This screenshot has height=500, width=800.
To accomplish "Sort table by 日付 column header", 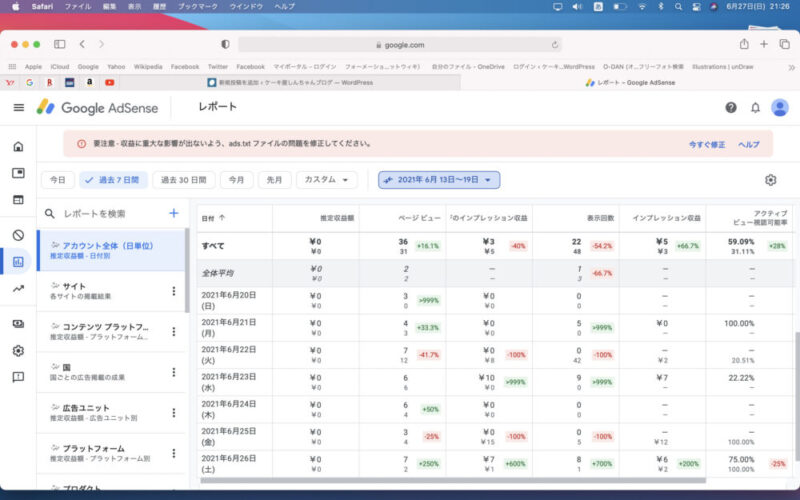I will tap(213, 218).
